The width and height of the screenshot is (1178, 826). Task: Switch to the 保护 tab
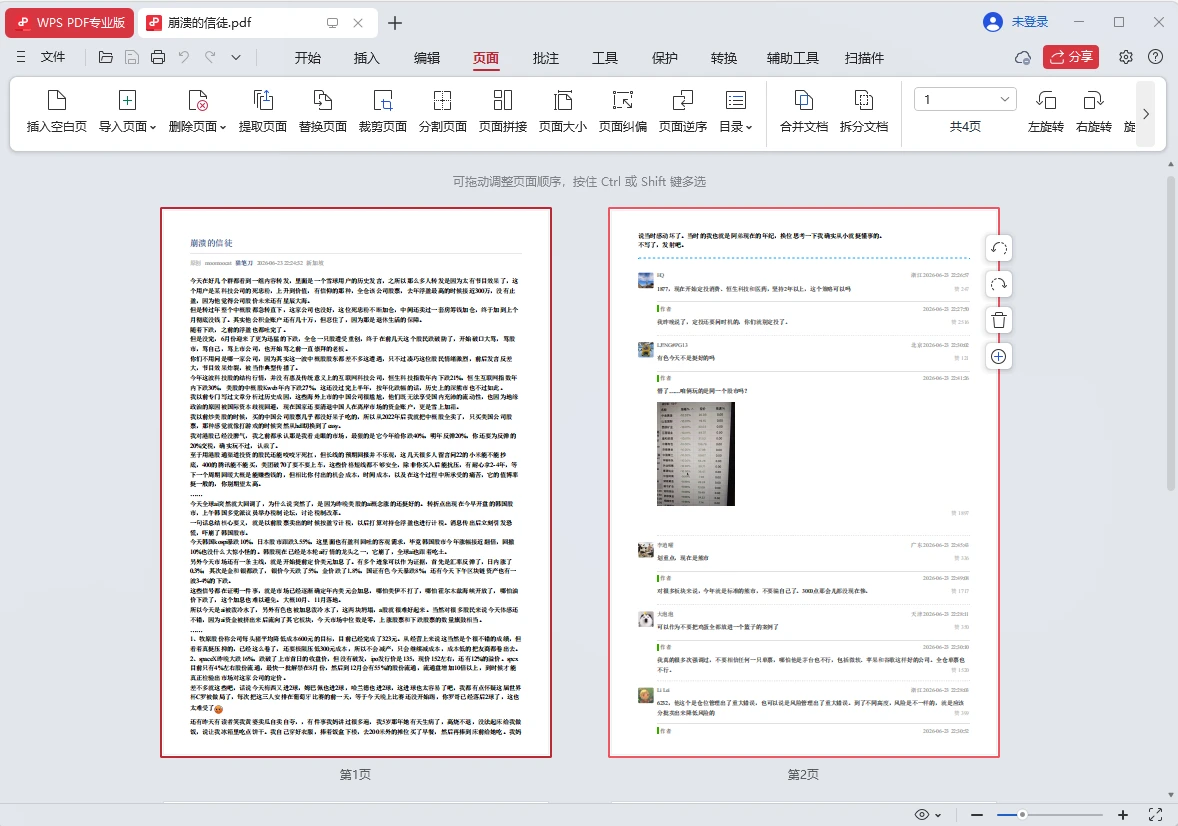click(x=665, y=58)
